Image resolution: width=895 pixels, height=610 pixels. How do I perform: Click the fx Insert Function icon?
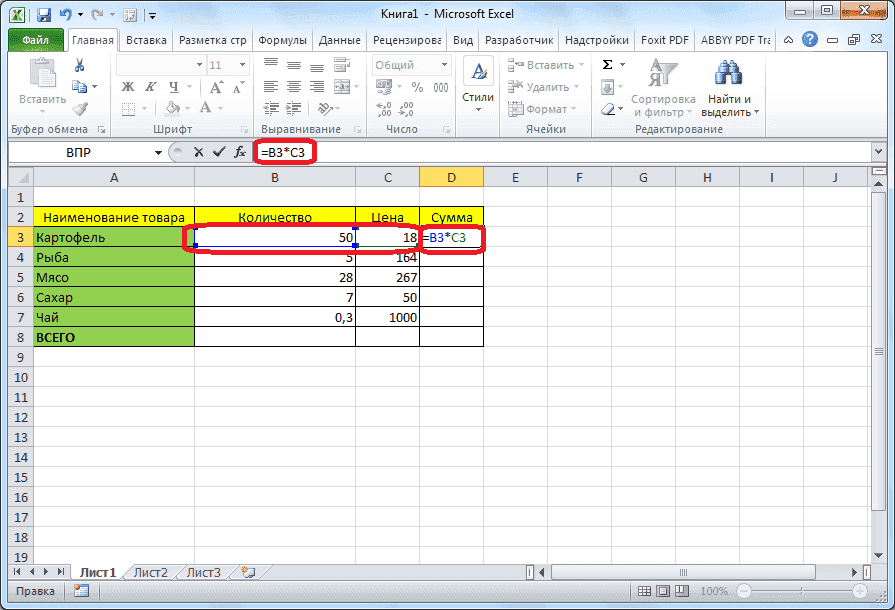coord(240,152)
